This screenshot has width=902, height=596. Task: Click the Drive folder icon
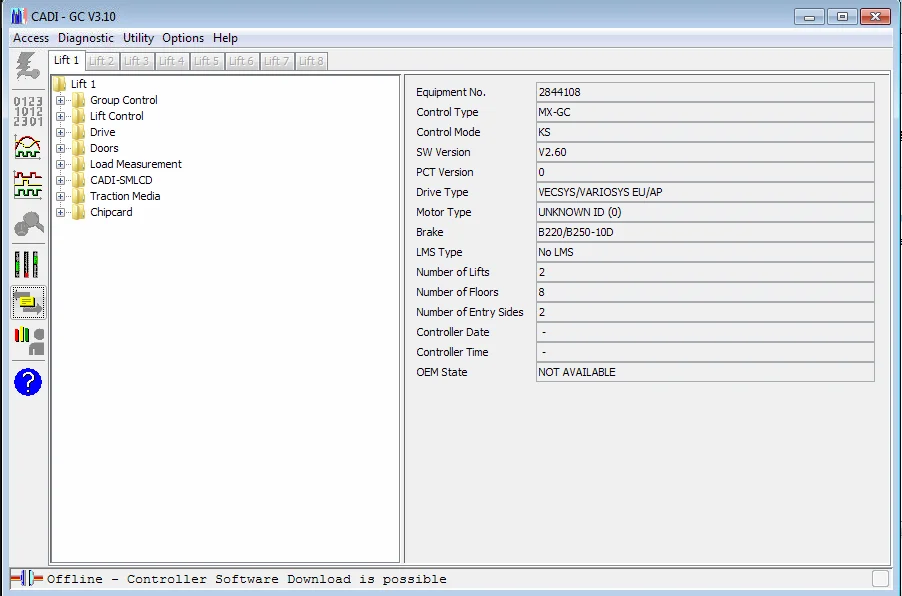coord(79,132)
